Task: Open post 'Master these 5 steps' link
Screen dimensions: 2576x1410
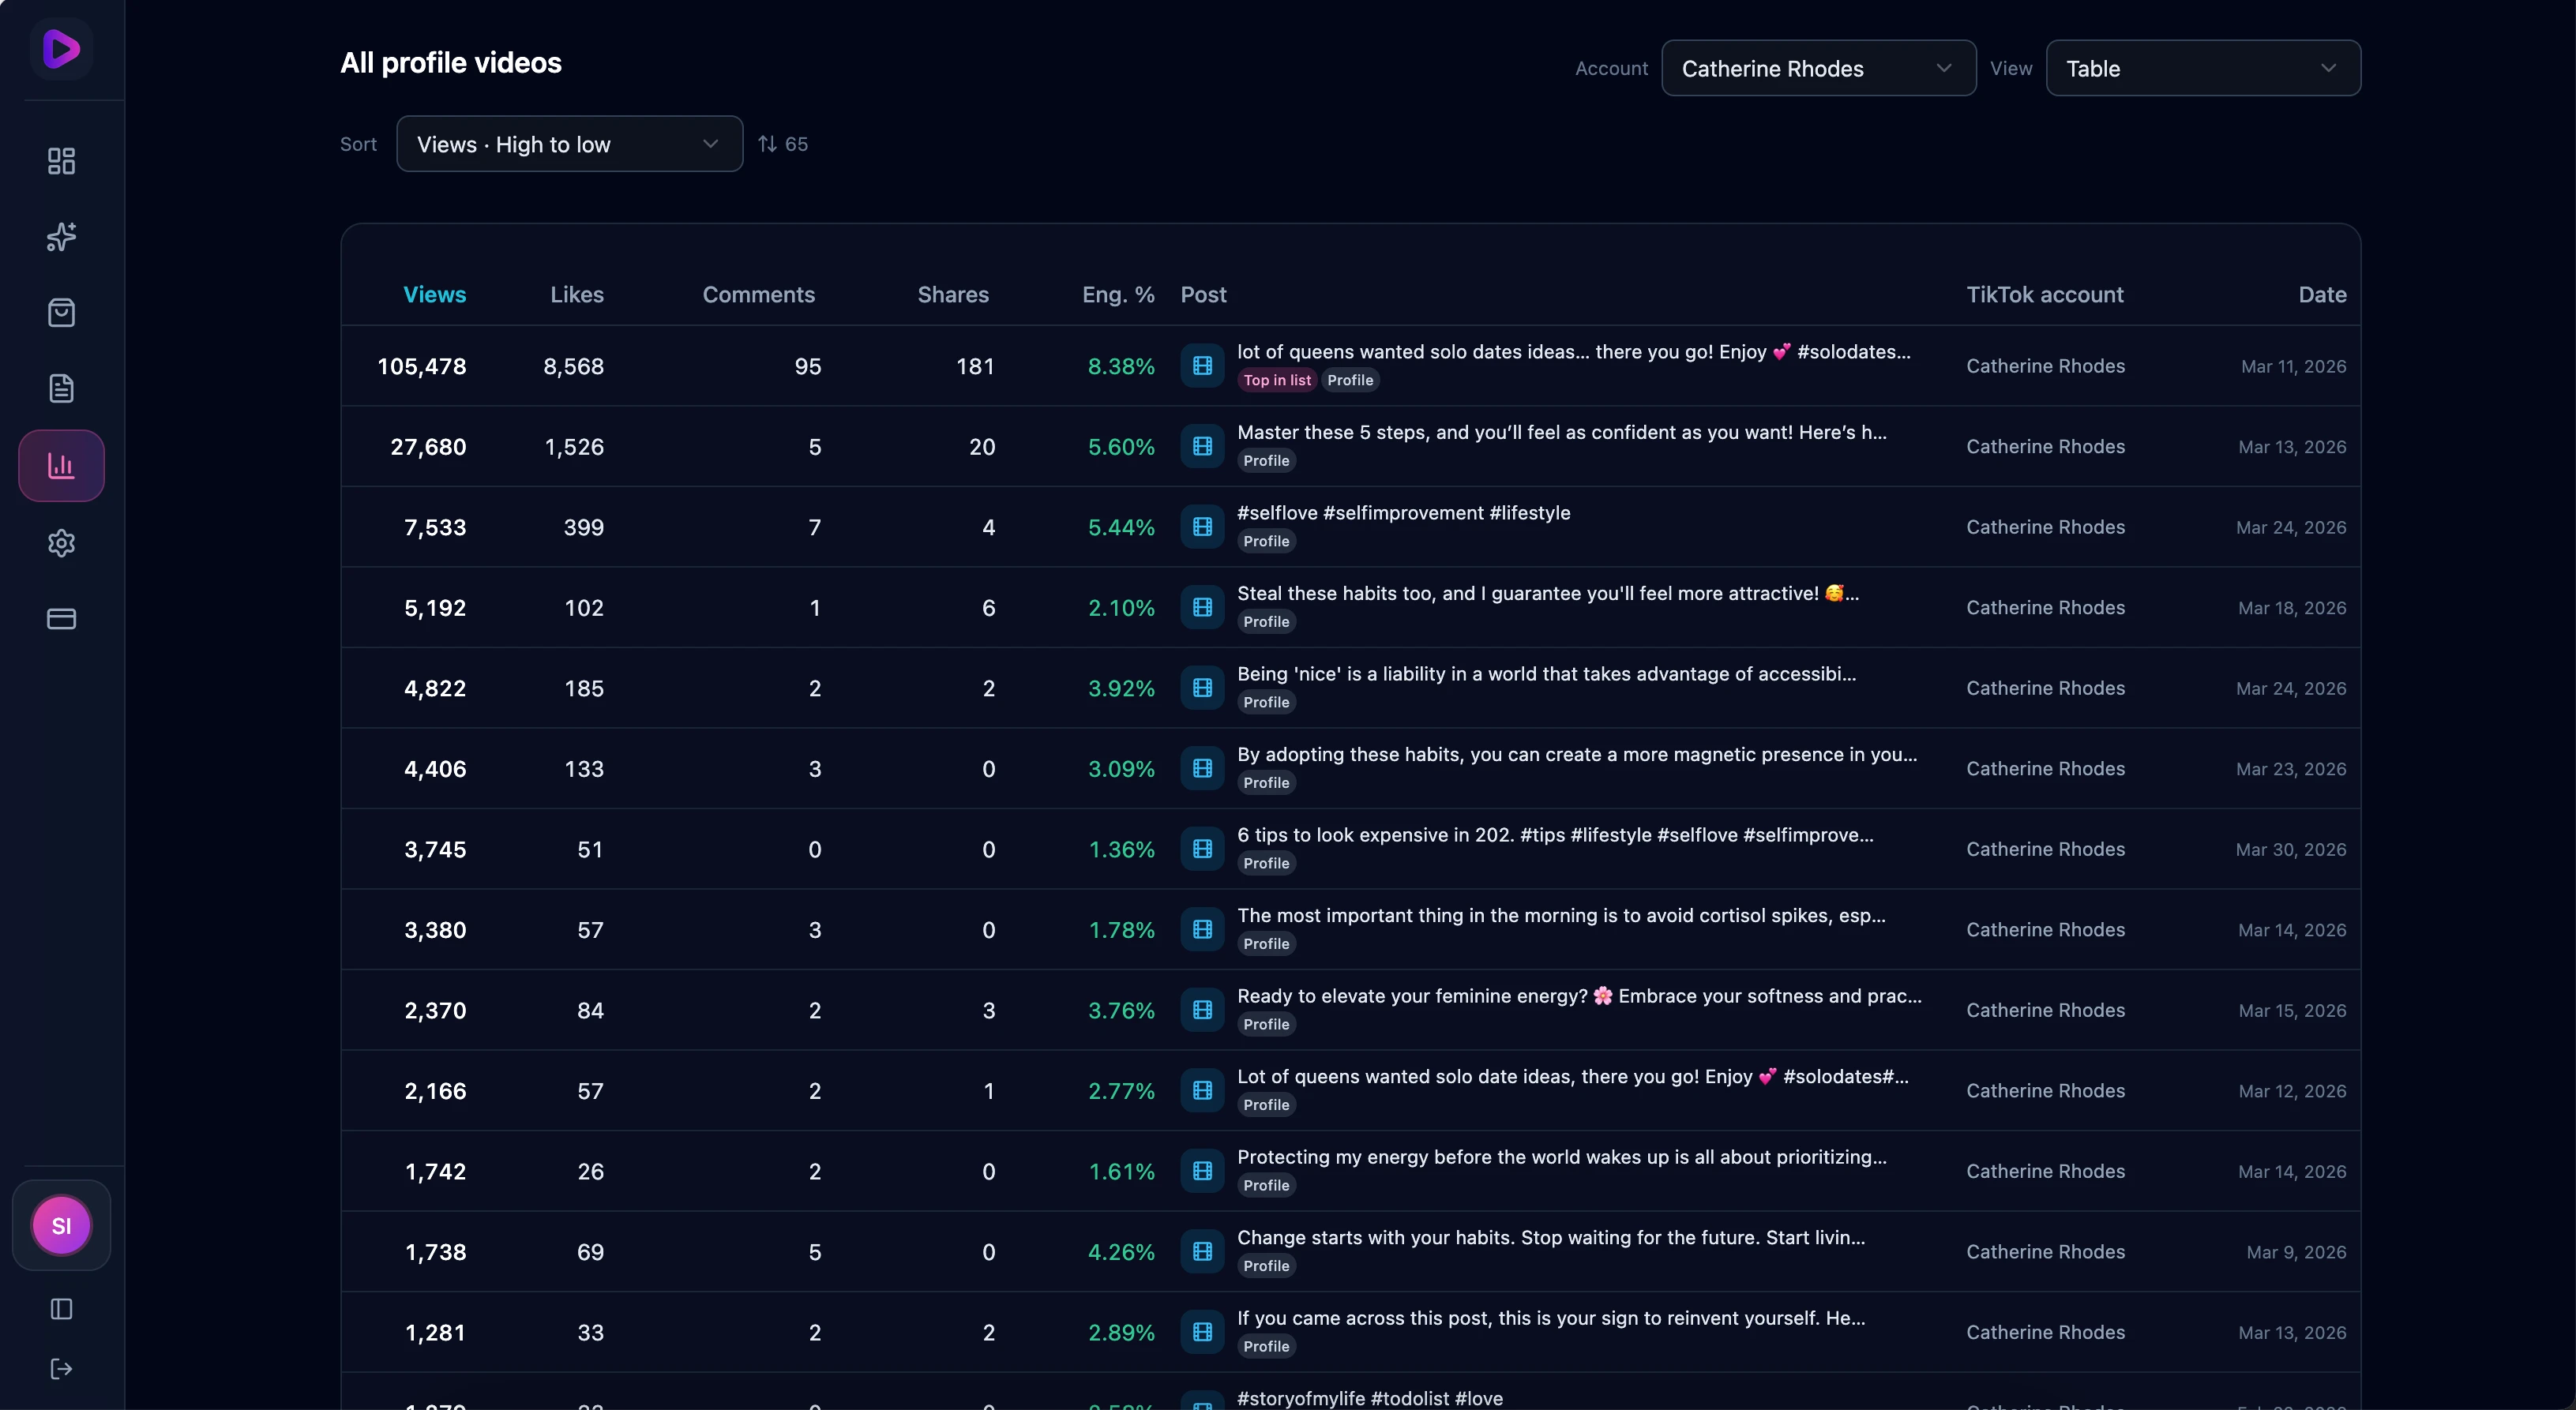Action: click(x=1561, y=433)
